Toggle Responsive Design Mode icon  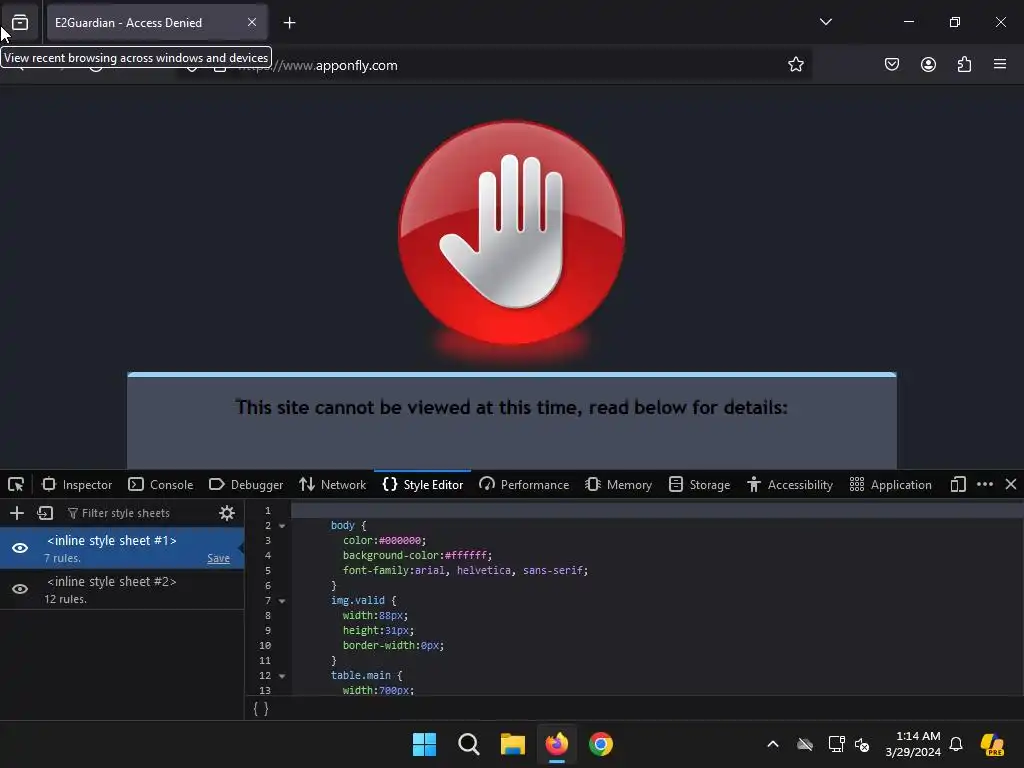(x=958, y=485)
